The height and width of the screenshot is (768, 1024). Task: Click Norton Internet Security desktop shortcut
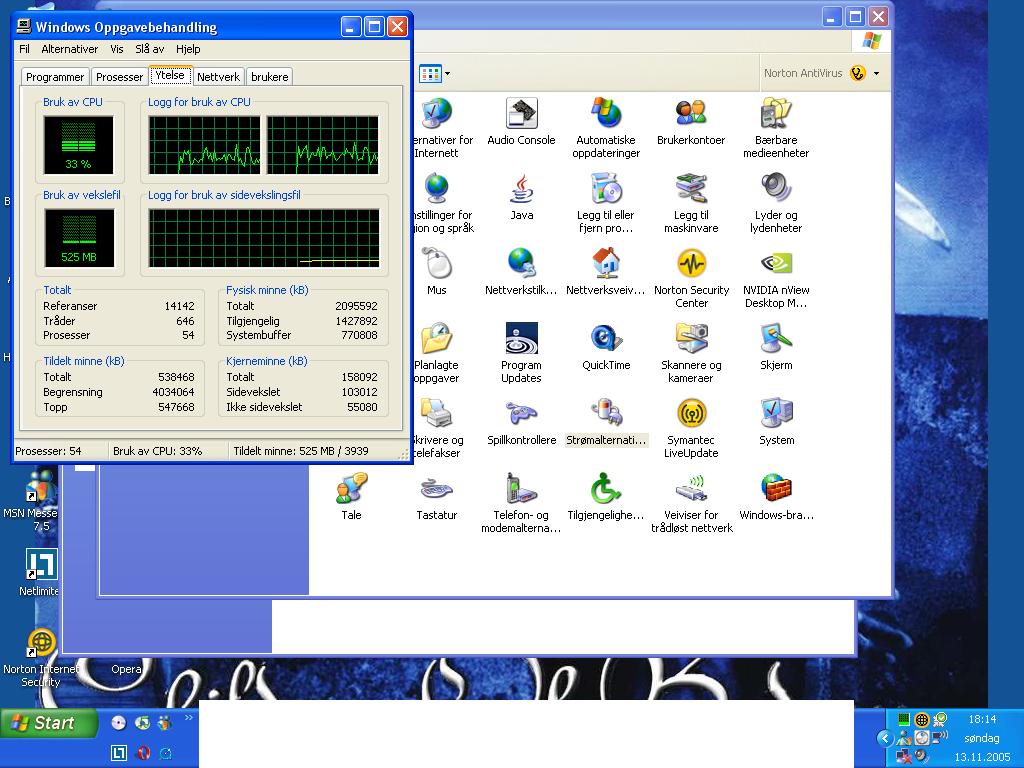click(x=40, y=658)
